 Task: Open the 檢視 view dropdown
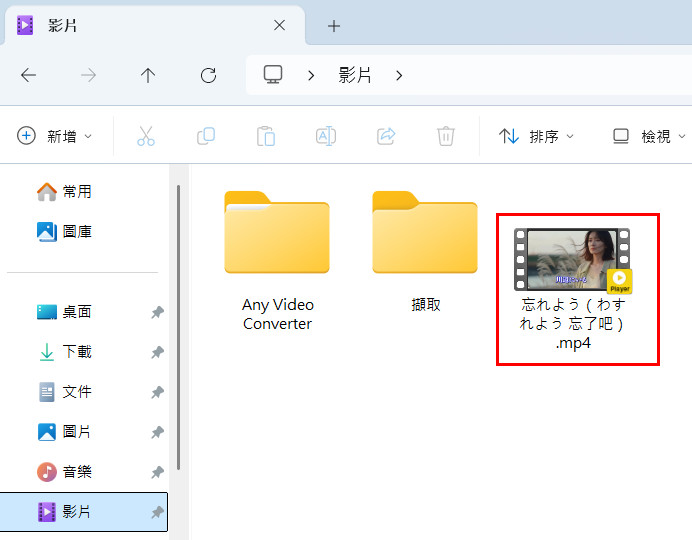(x=649, y=136)
